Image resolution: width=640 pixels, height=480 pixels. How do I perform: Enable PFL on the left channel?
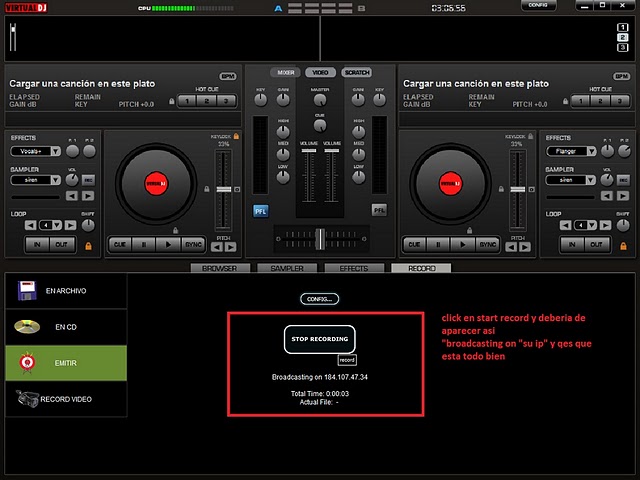[x=260, y=211]
